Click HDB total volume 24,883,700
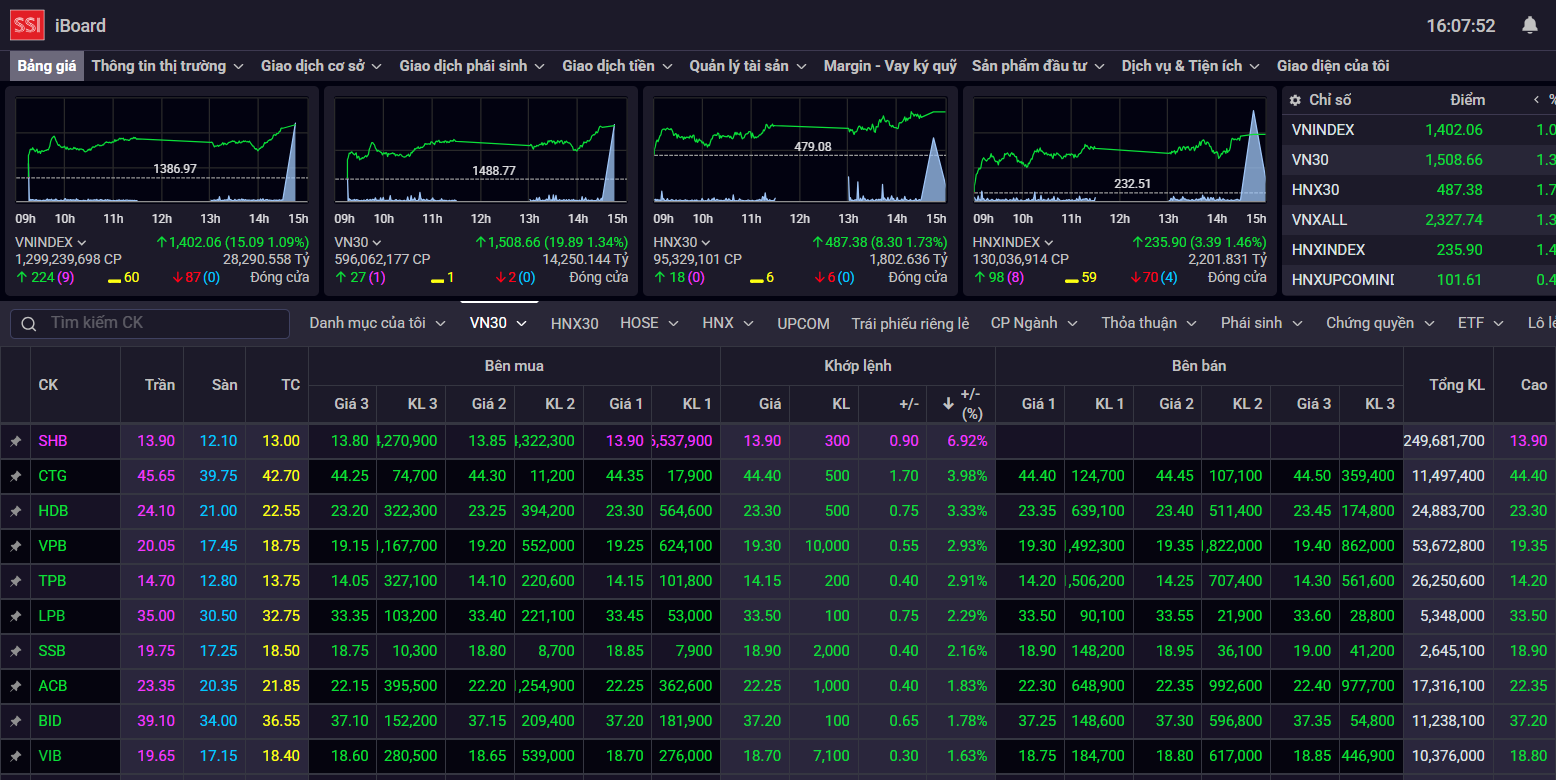This screenshot has width=1556, height=780. [x=1448, y=511]
